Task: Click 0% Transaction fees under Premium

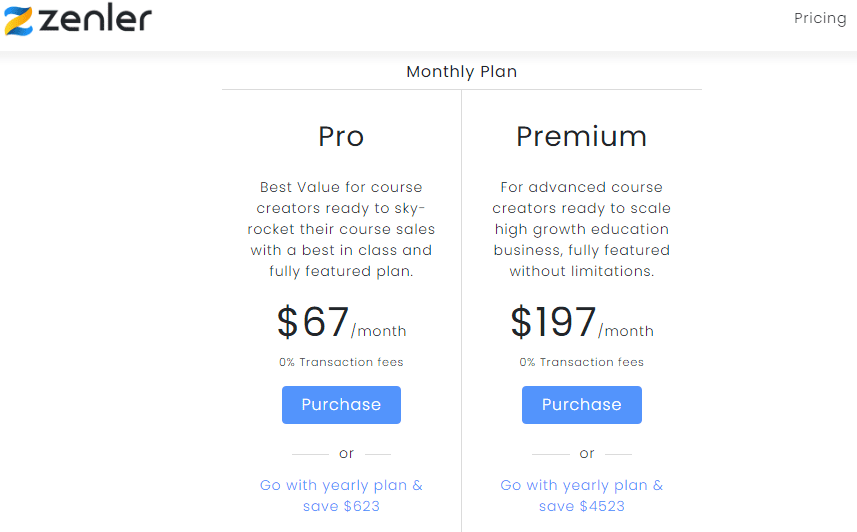Action: (x=582, y=362)
